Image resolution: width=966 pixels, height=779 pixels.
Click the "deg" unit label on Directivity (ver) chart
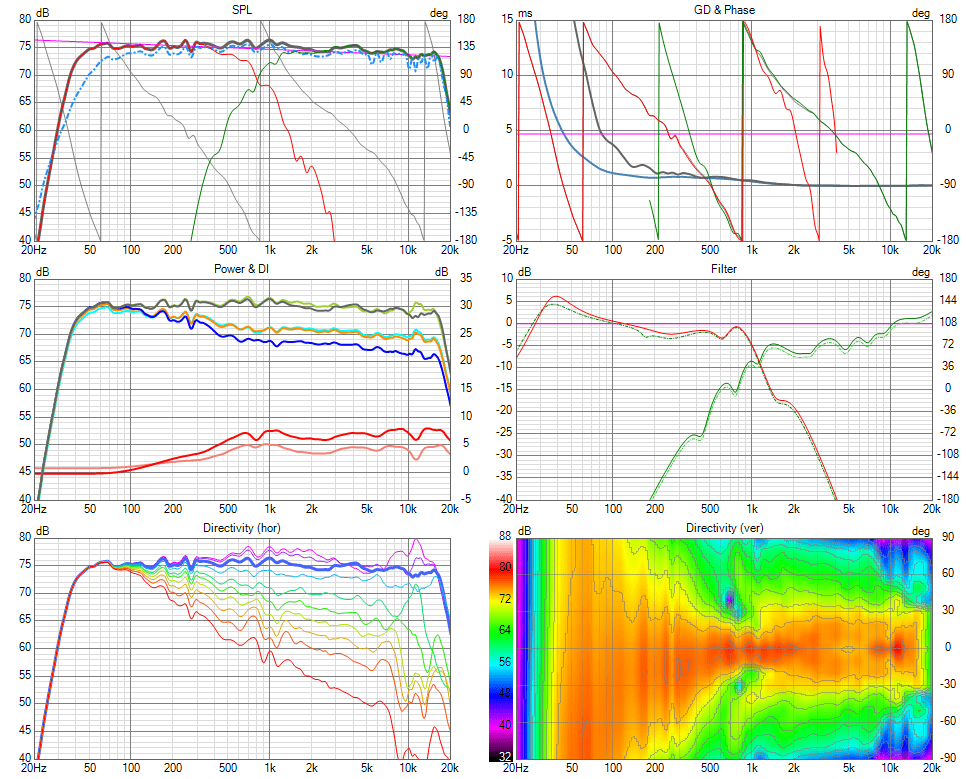coord(920,531)
